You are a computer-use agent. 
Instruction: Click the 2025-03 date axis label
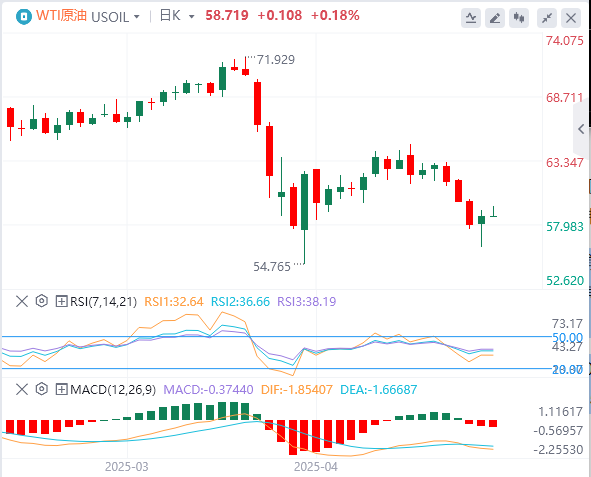point(127,467)
